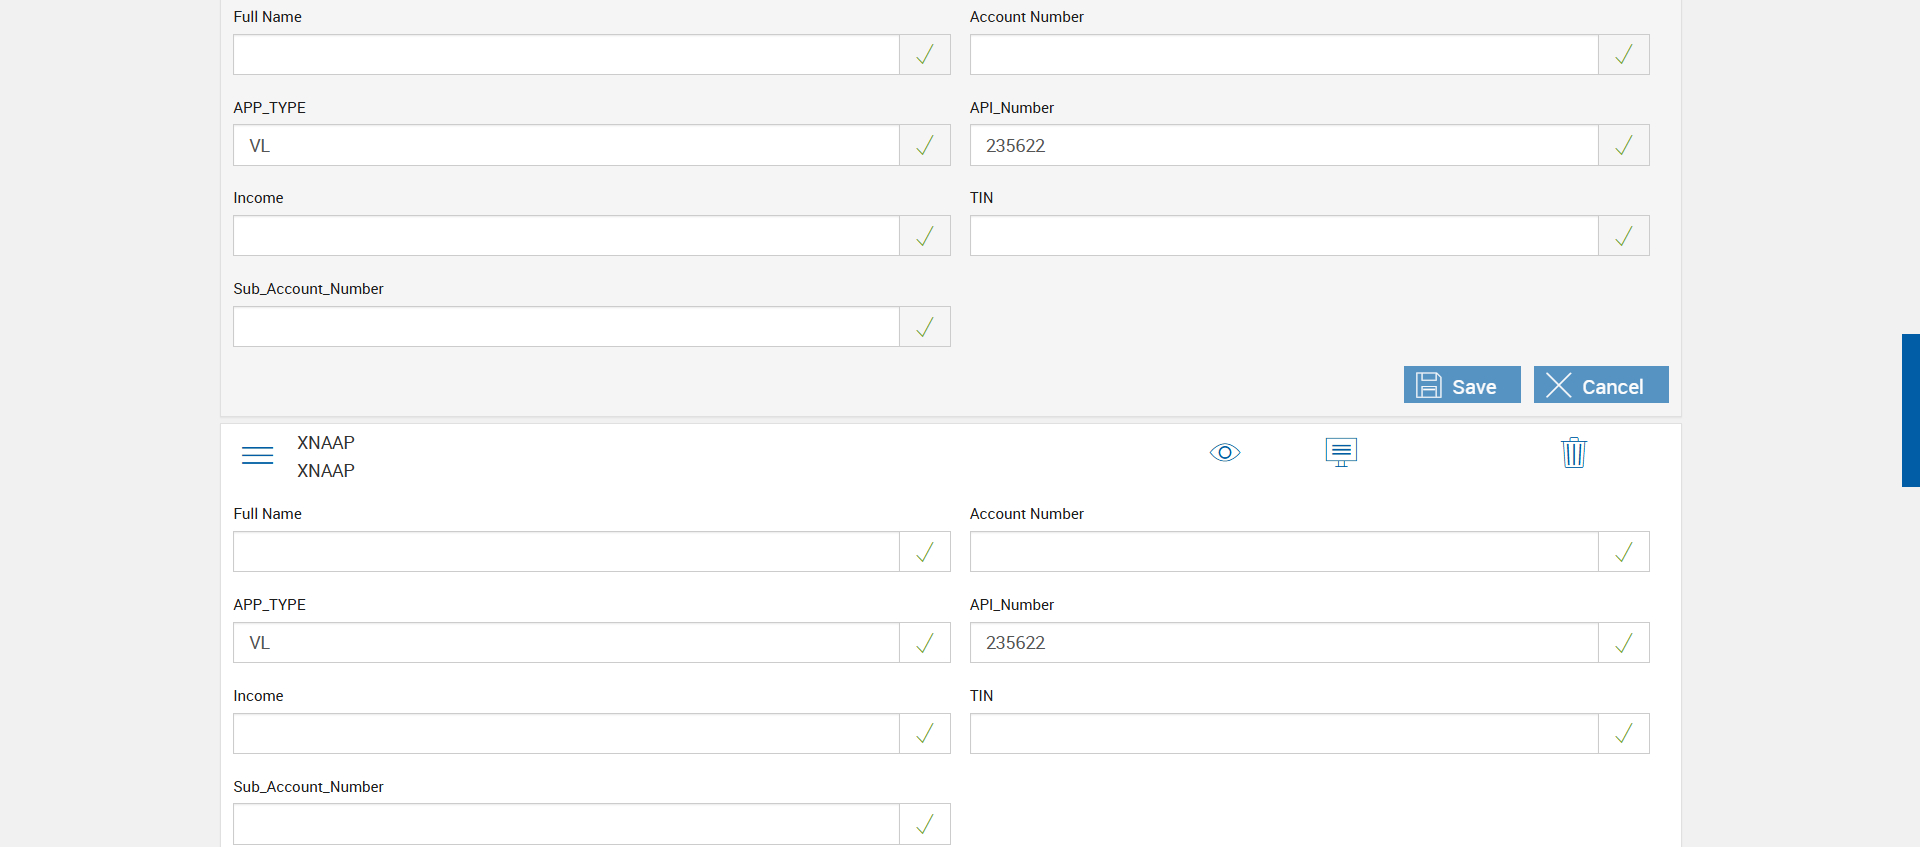1920x847 pixels.
Task: Click checkmark beside upper APP_TYPE field
Action: [x=925, y=146]
